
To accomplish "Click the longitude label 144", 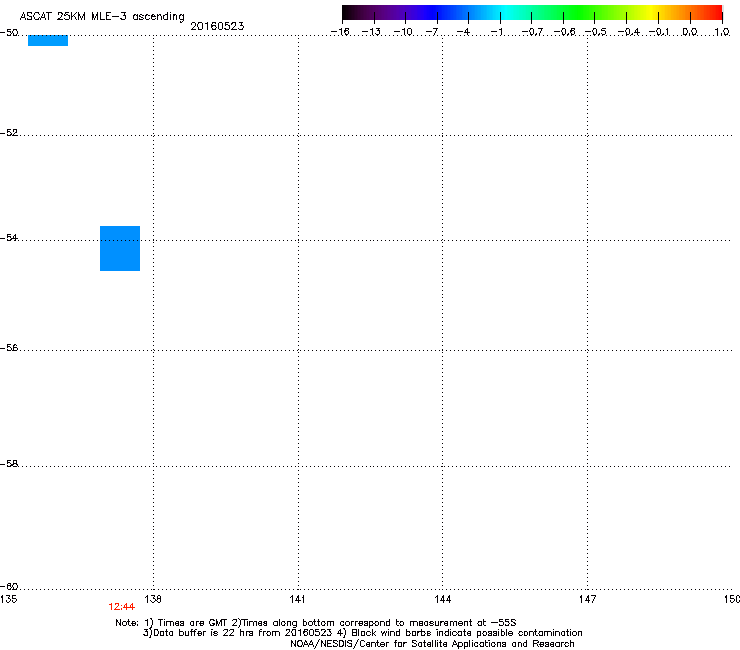I will [x=442, y=599].
